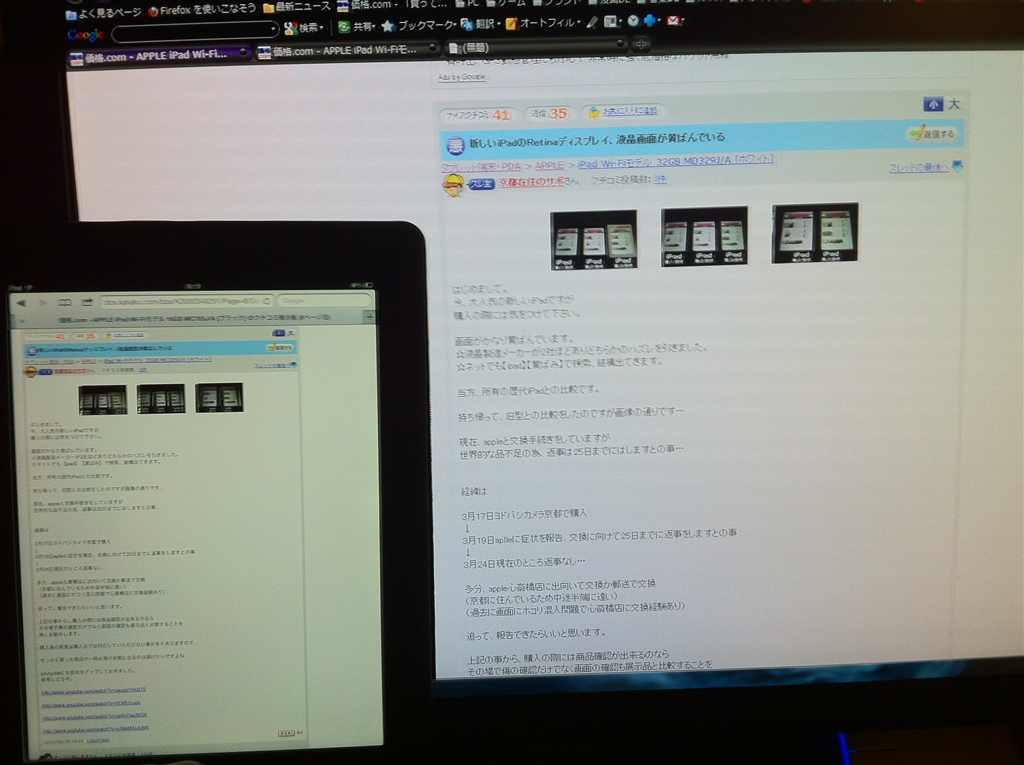
Task: Switch to second 価格.com APPLE iPad Wi-Fiモ tab
Action: (x=347, y=50)
